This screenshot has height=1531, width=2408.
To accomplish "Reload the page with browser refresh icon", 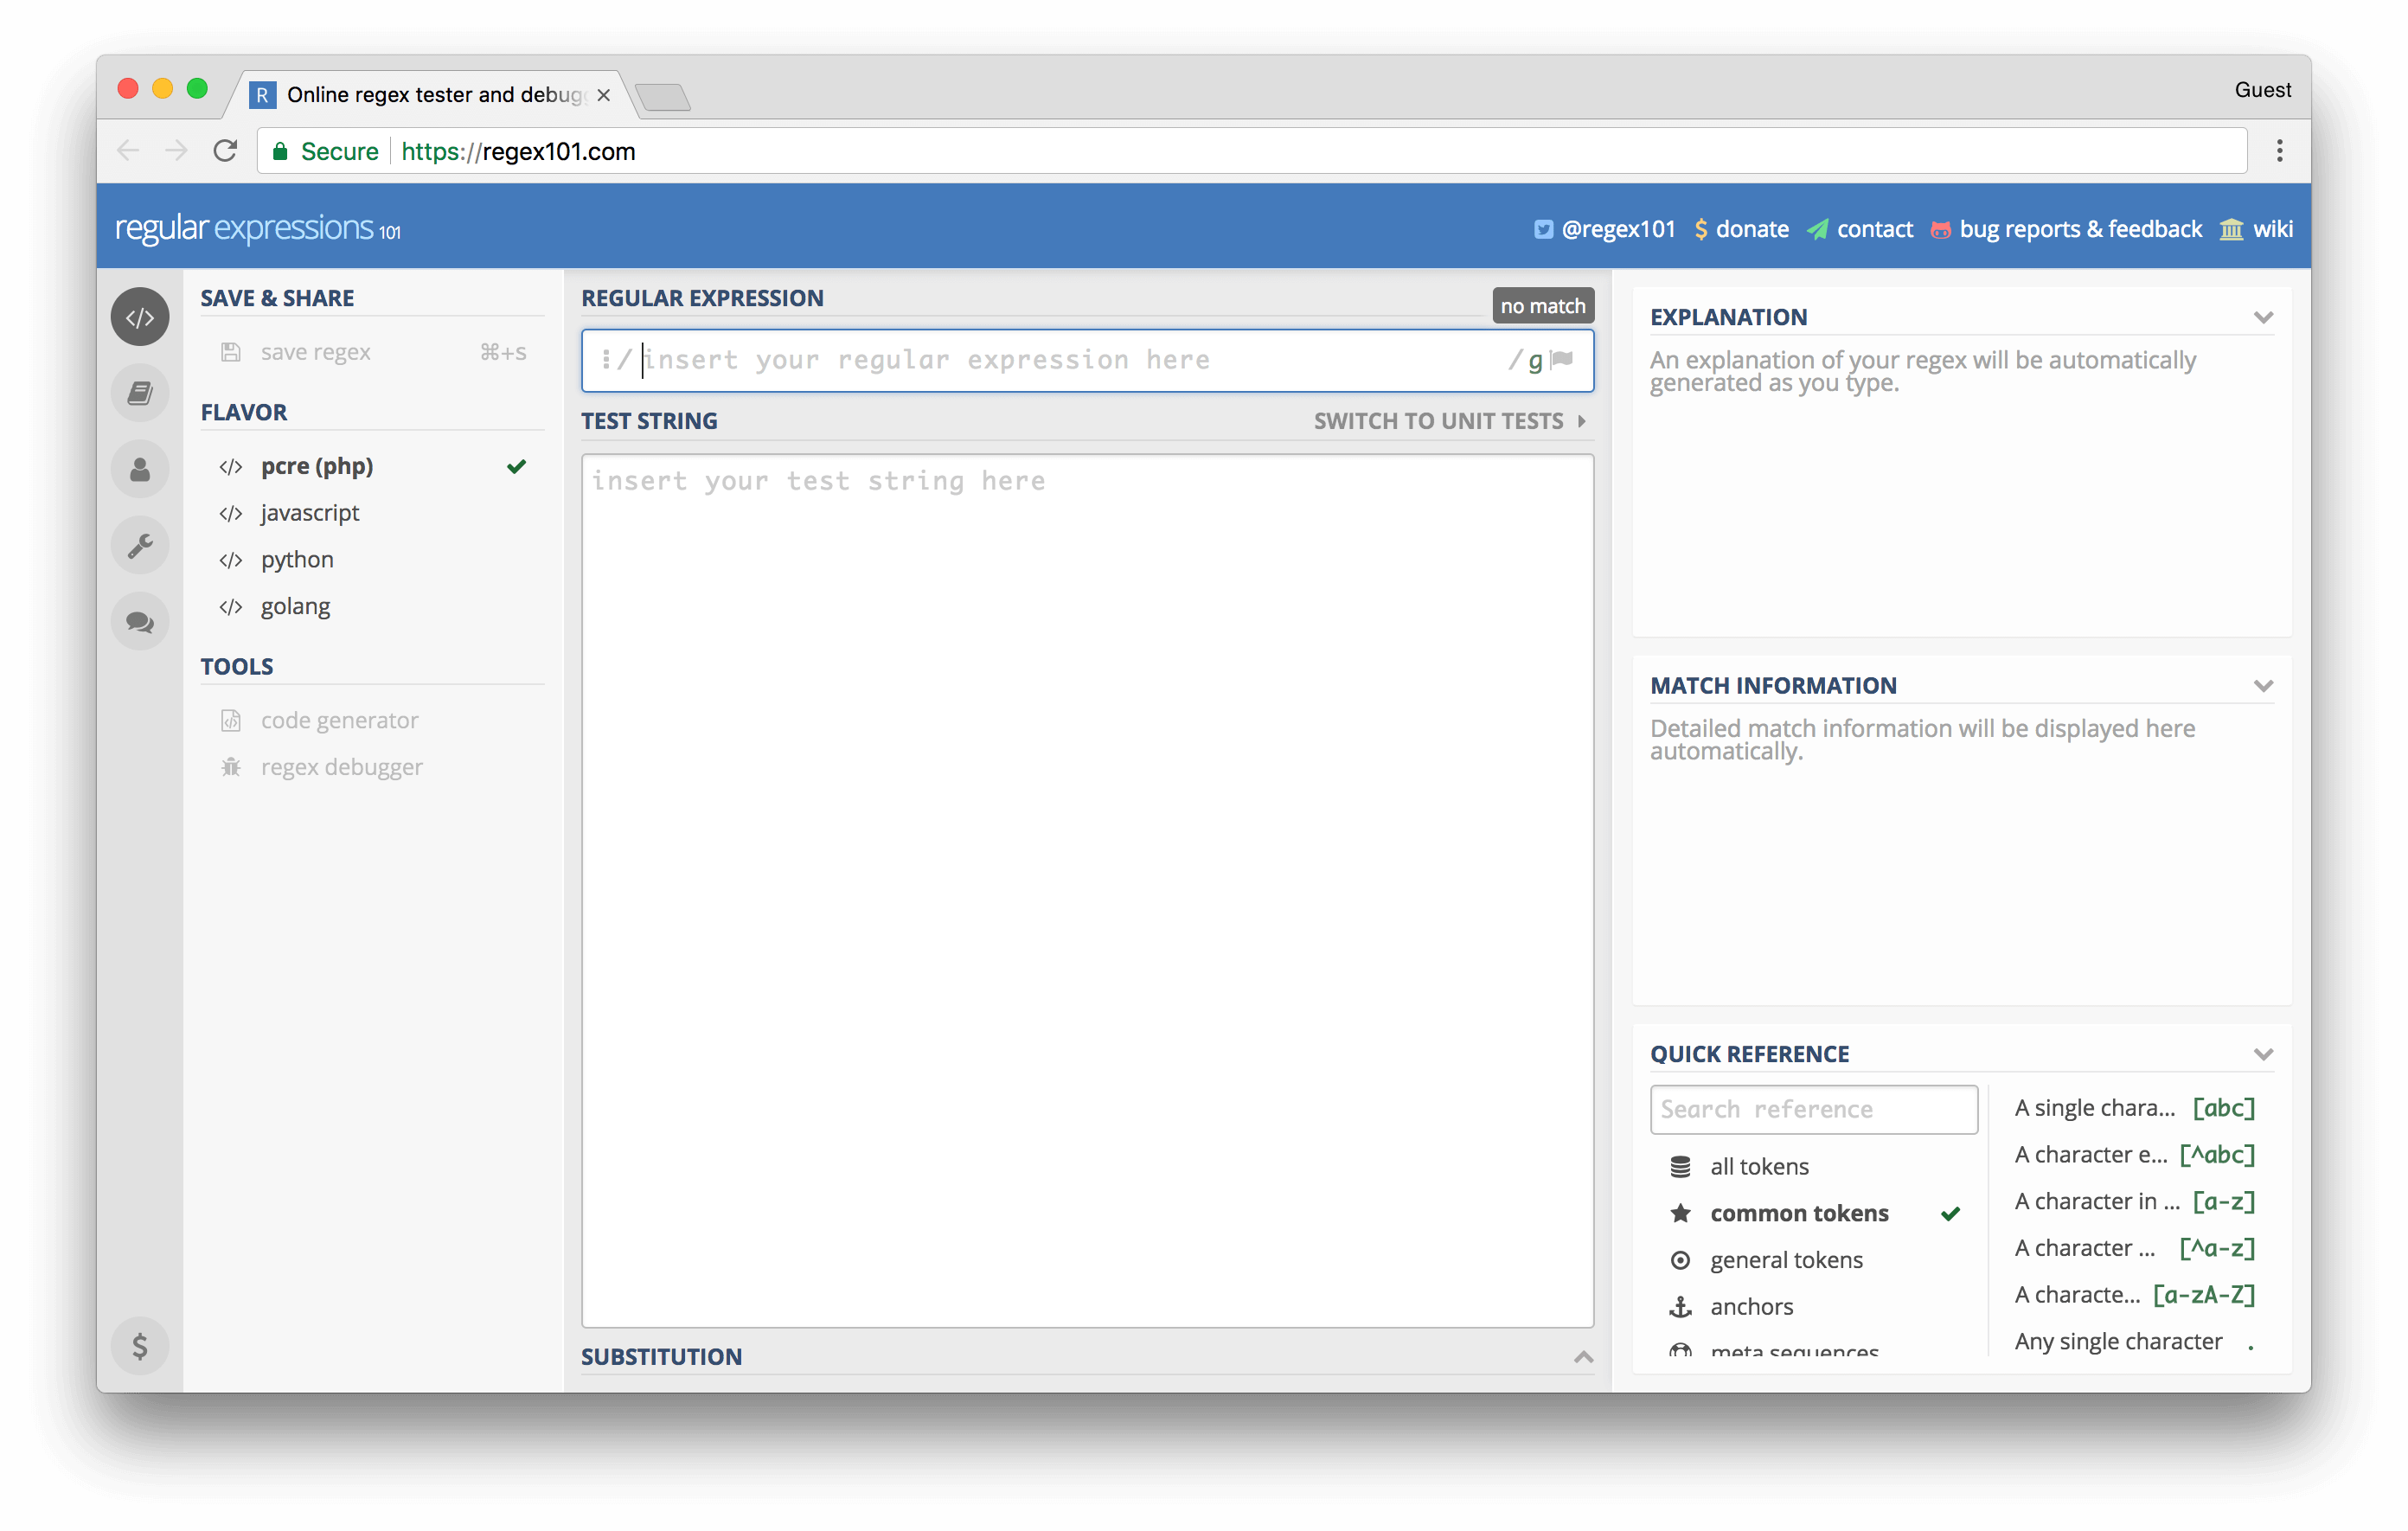I will [x=225, y=151].
